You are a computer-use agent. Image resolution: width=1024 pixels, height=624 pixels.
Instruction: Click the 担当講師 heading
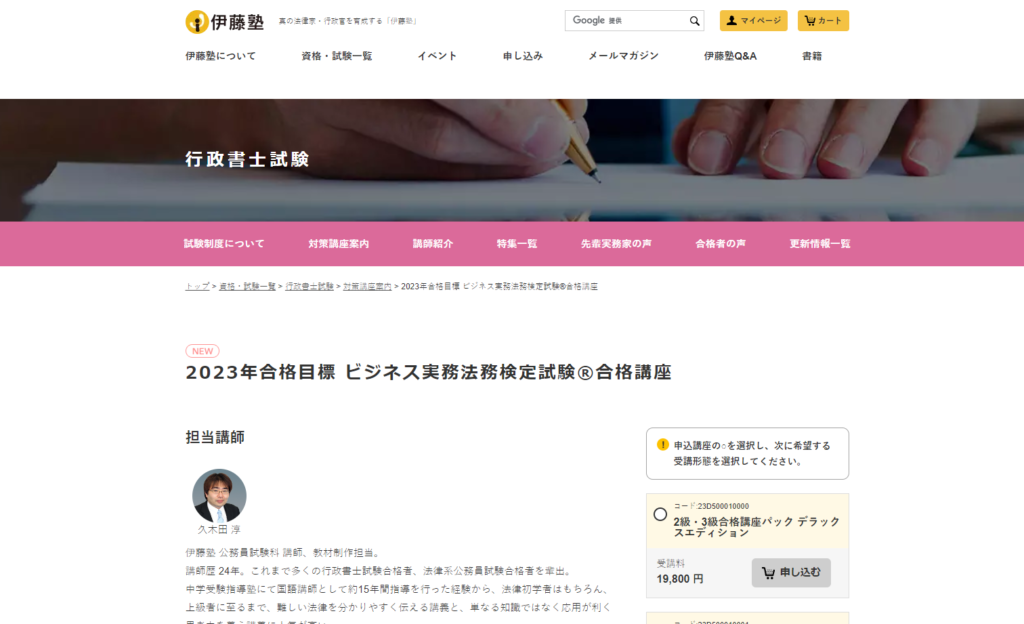(215, 437)
